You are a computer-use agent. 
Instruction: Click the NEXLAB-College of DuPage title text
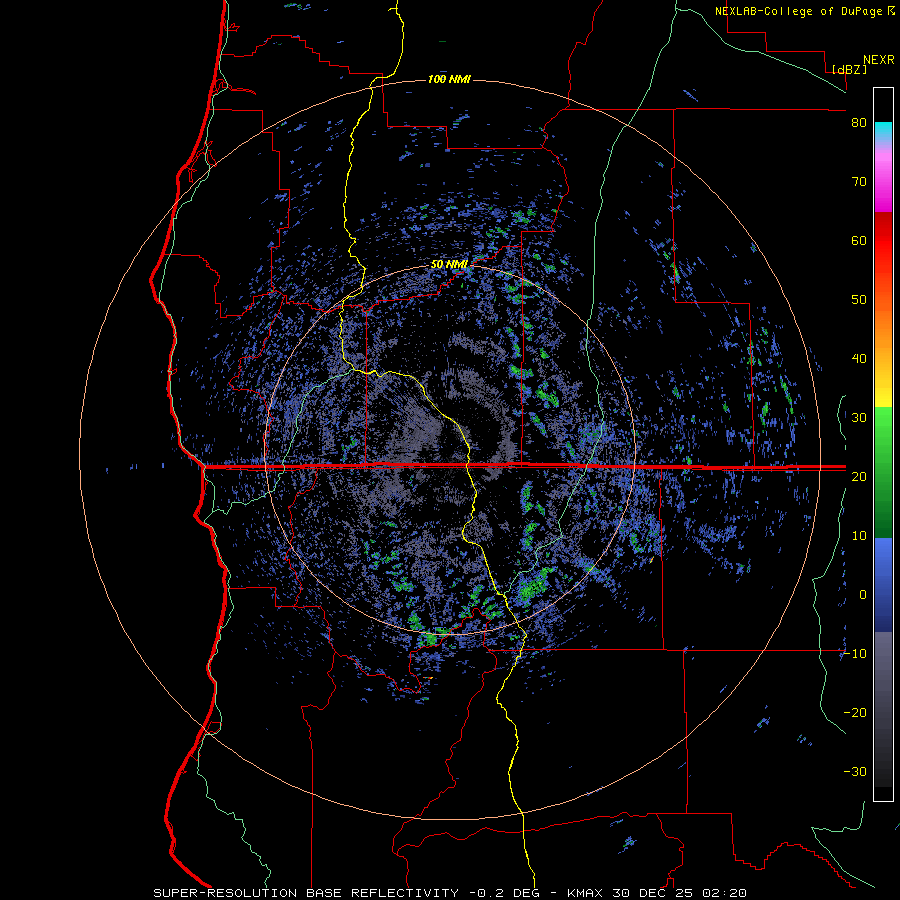coord(798,11)
